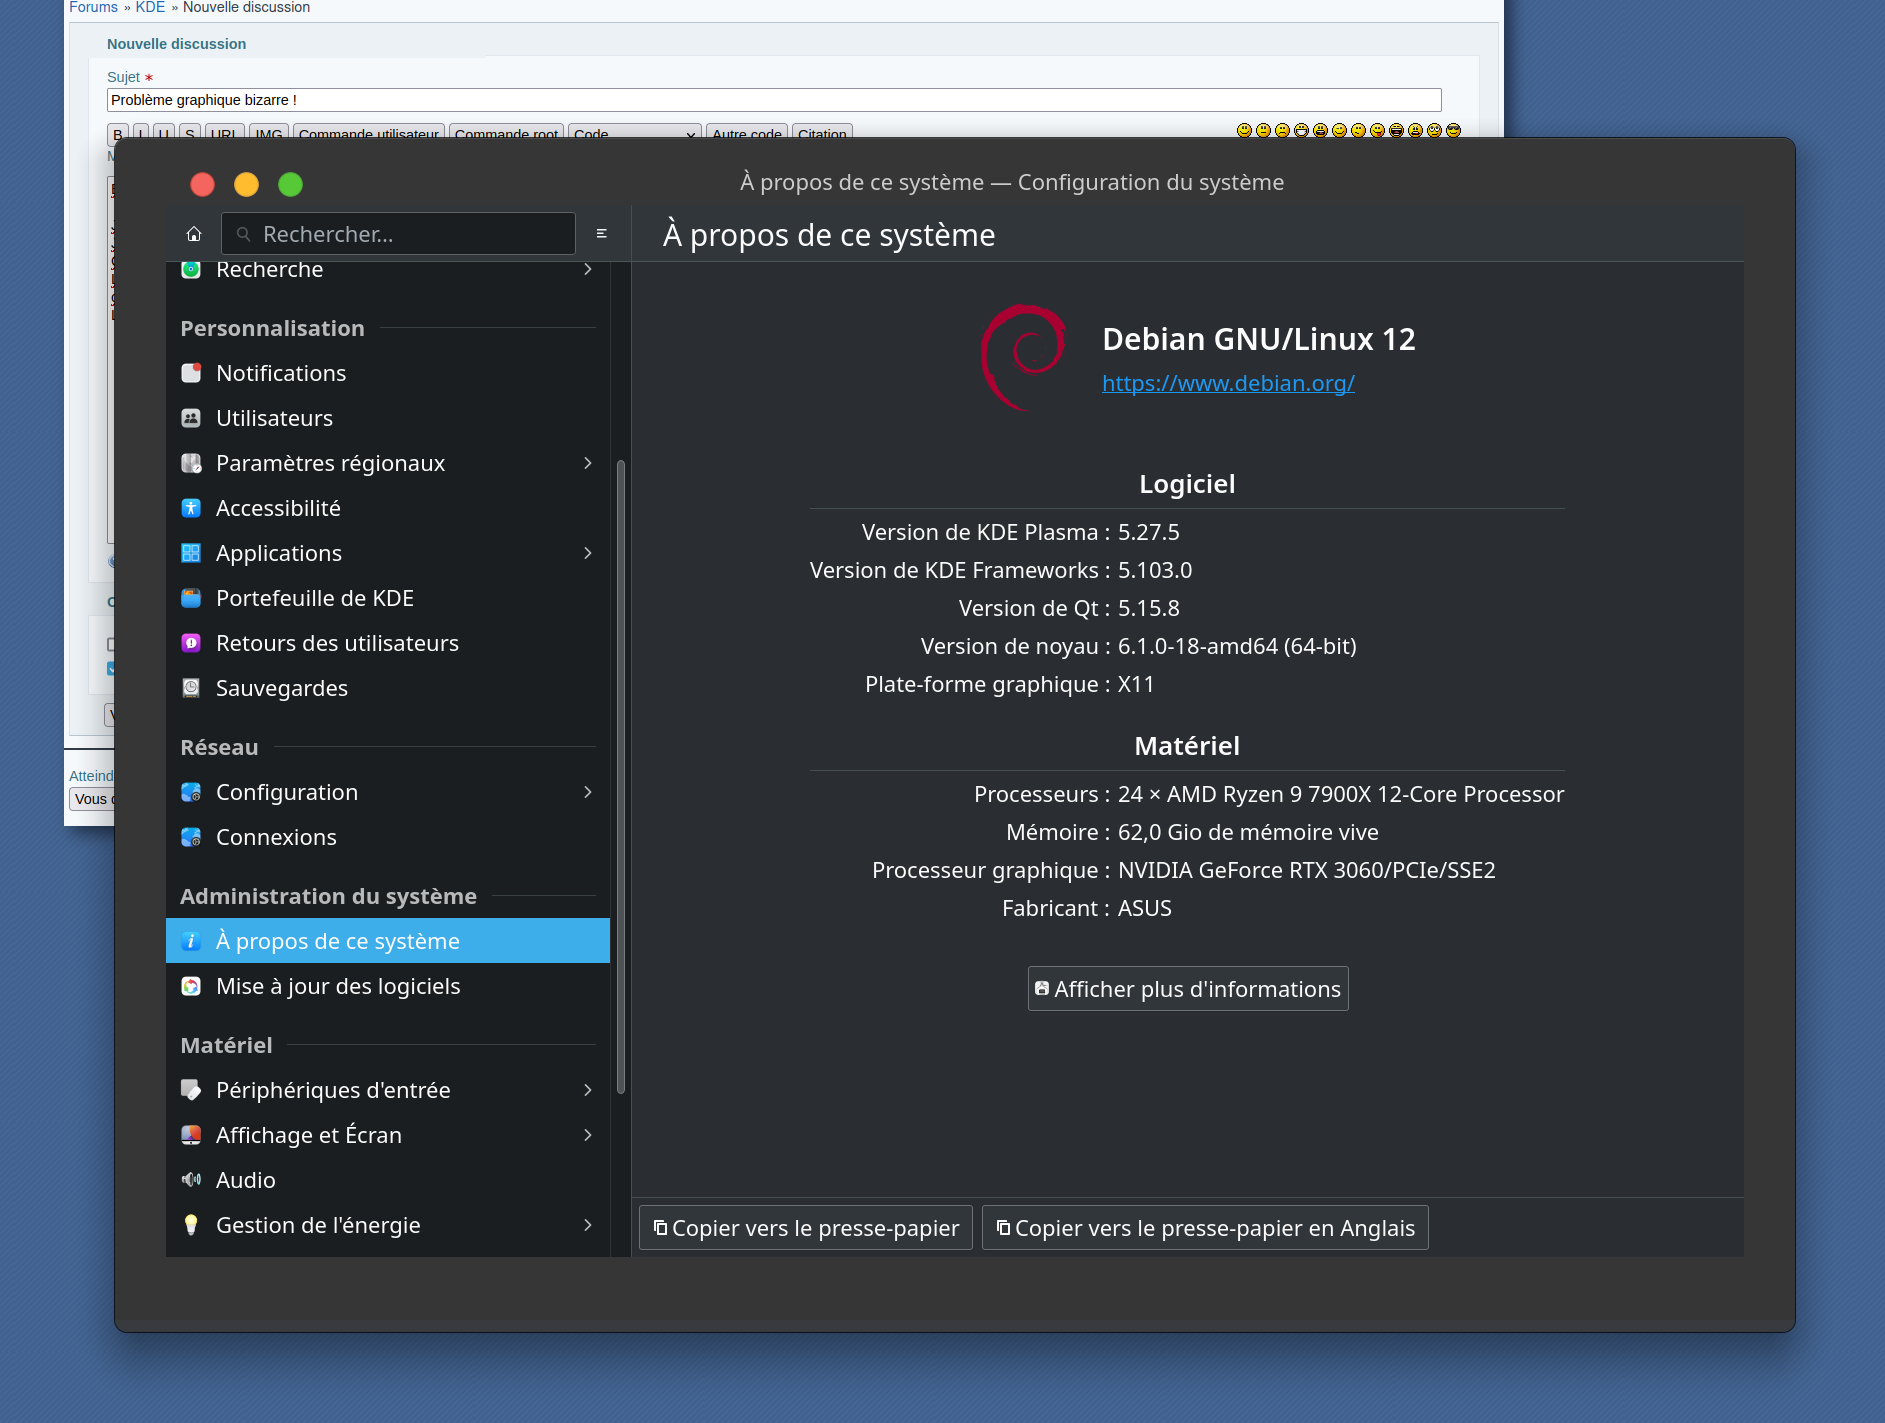Open the Mise à jour des logiciels icon

pos(191,985)
